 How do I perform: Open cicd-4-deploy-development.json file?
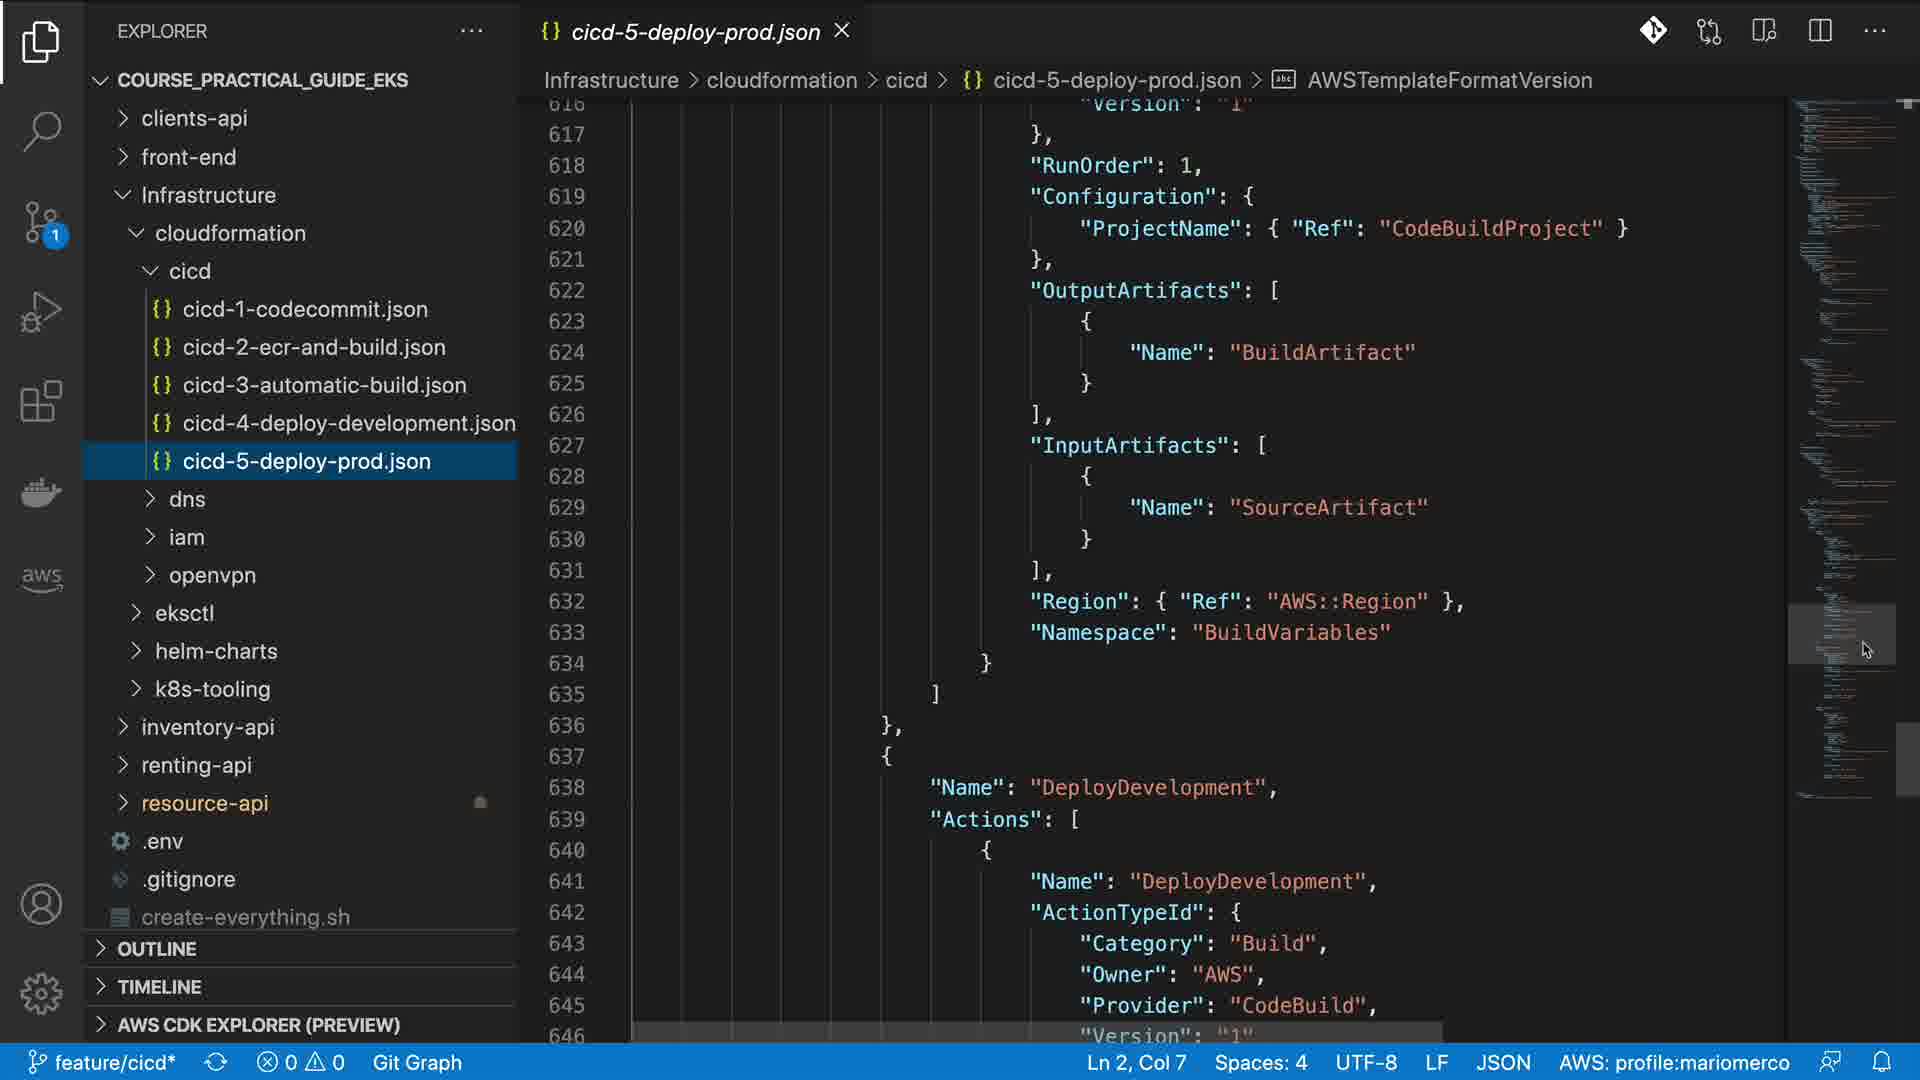click(348, 423)
